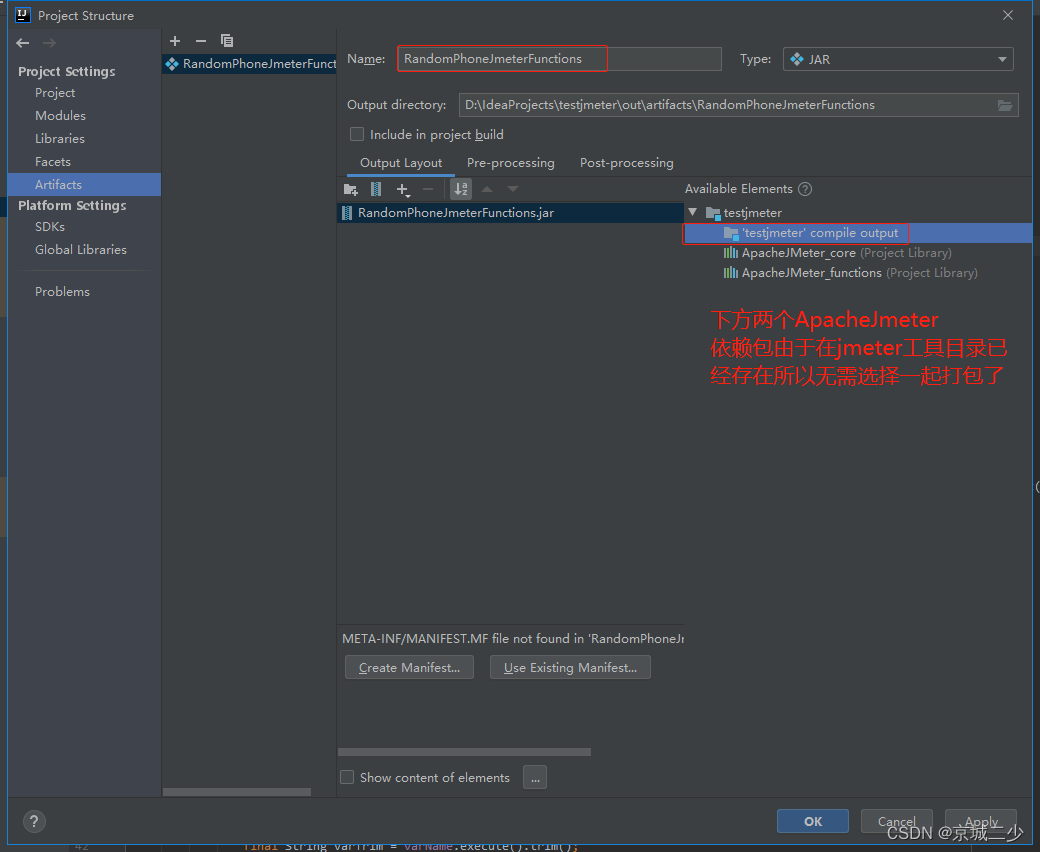The width and height of the screenshot is (1040, 852).
Task: Click the output layout horizontal scrollbar
Action: 464,752
